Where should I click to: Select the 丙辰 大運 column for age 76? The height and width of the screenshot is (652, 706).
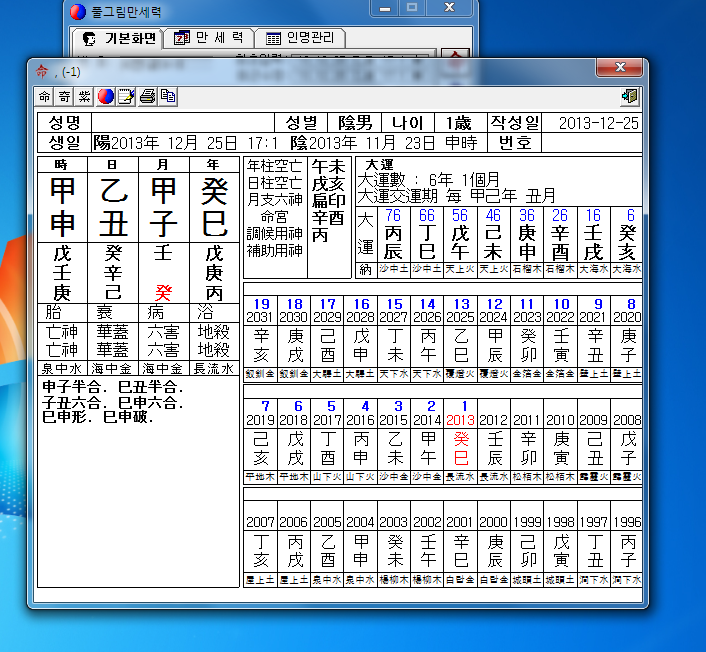pos(393,239)
